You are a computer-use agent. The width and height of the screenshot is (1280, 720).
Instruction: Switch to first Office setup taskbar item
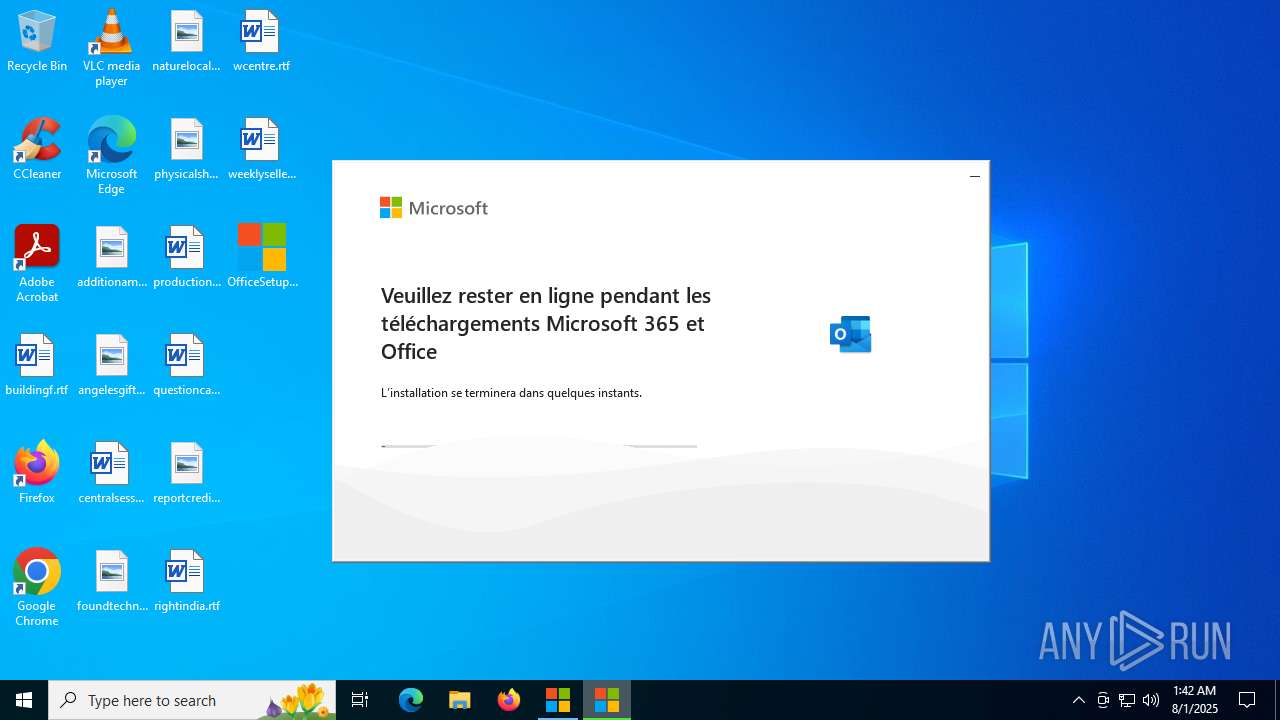[x=558, y=700]
